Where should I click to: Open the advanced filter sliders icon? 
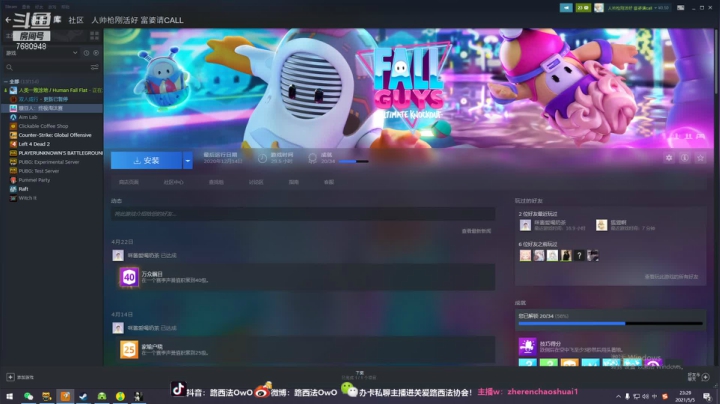pos(95,67)
